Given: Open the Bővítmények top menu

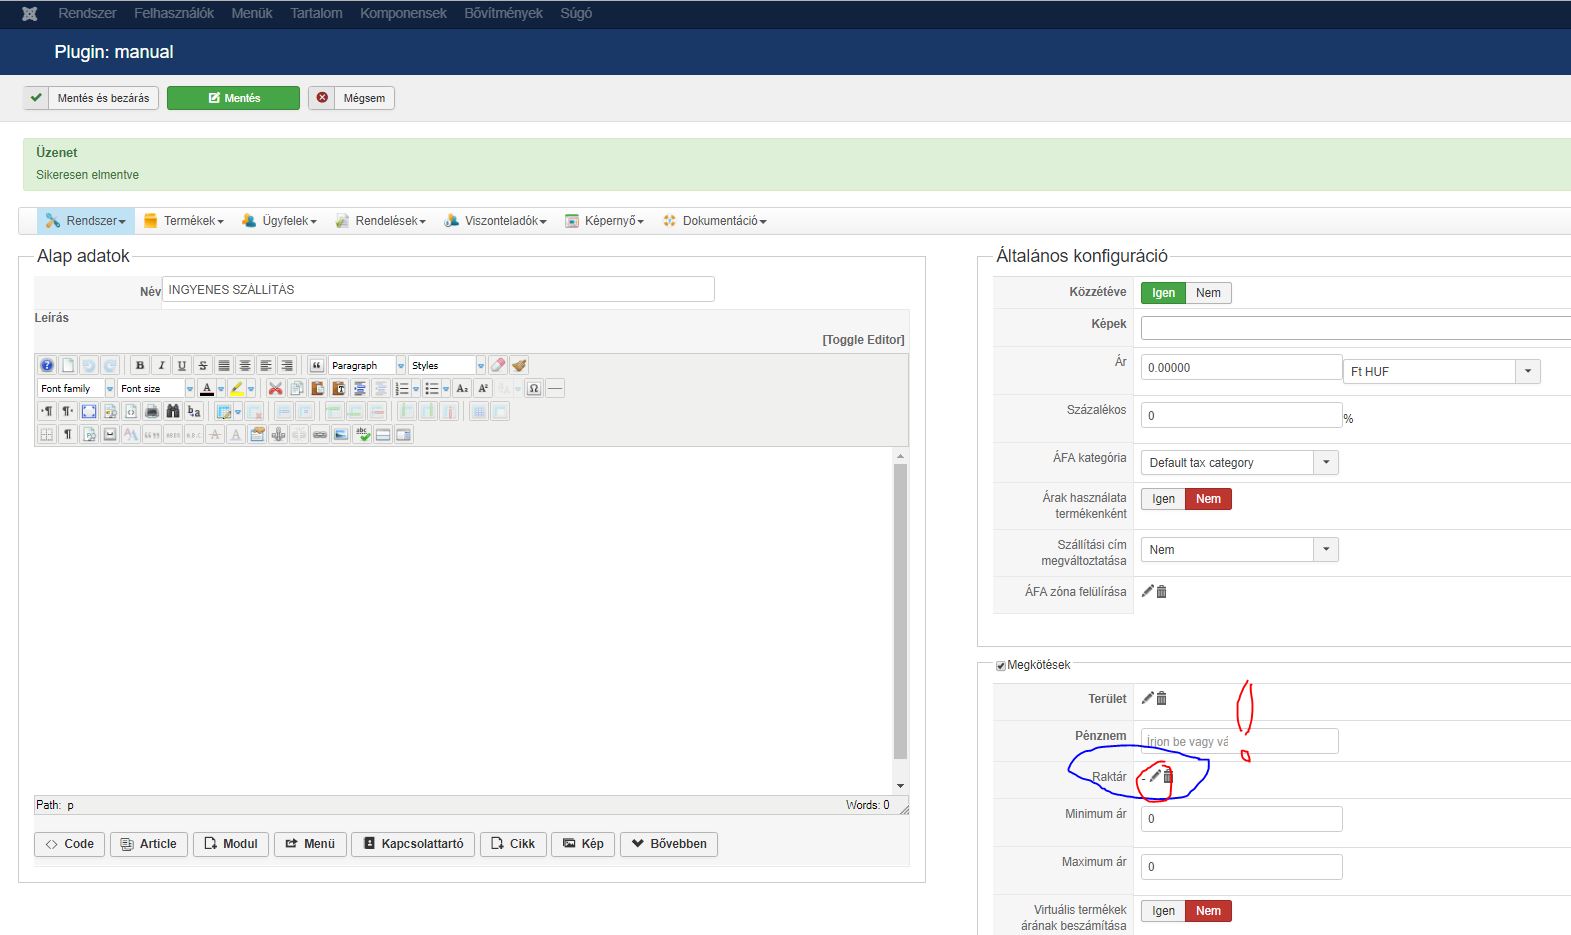Looking at the screenshot, I should click(503, 13).
